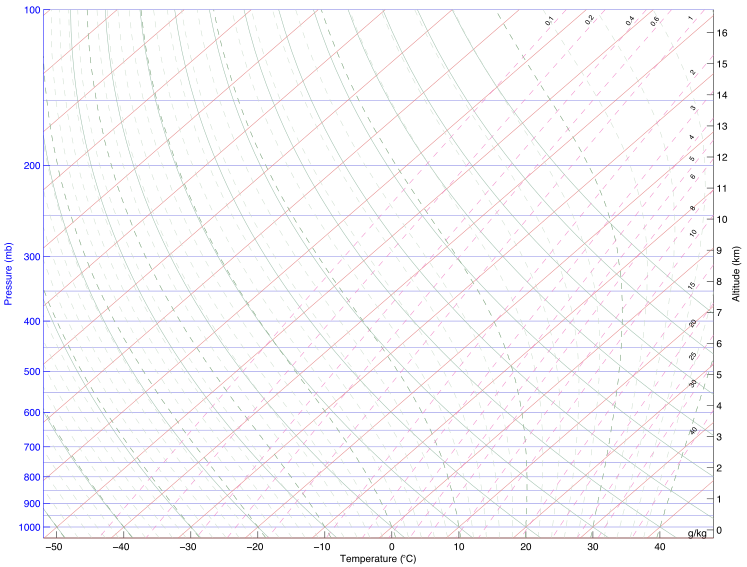Click the 10 temperature axis tick label
The image size is (747, 567).
[459, 547]
